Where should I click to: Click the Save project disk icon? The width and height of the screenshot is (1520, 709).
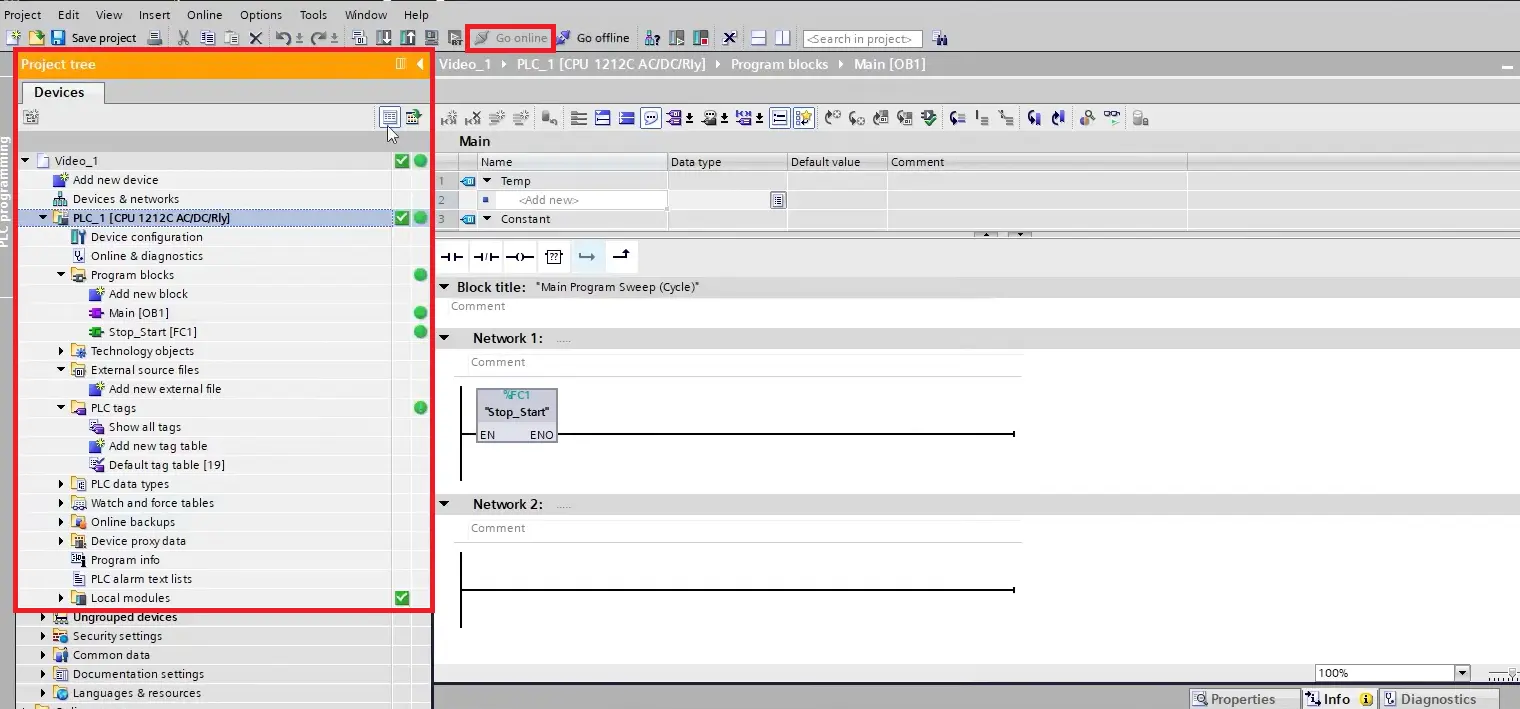(x=58, y=38)
